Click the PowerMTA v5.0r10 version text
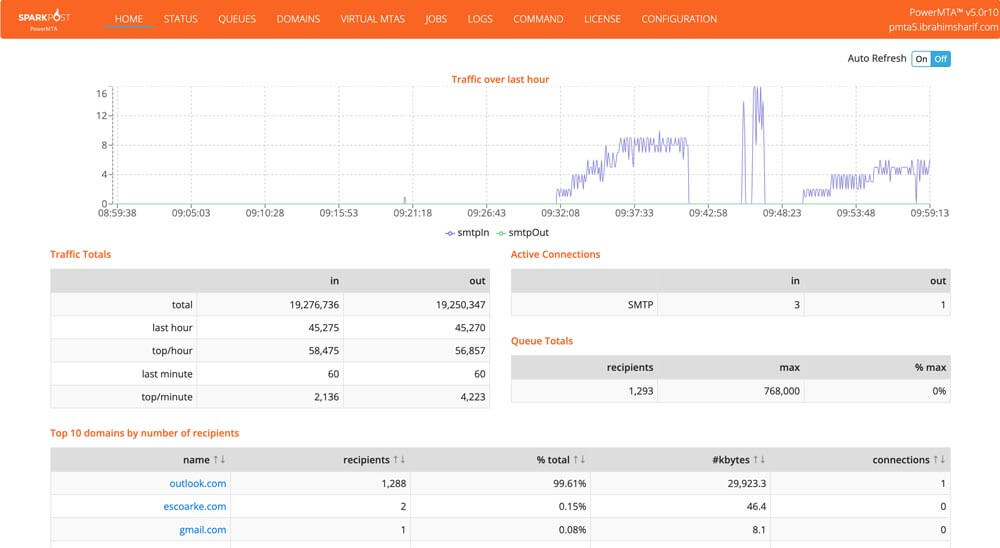 [953, 12]
